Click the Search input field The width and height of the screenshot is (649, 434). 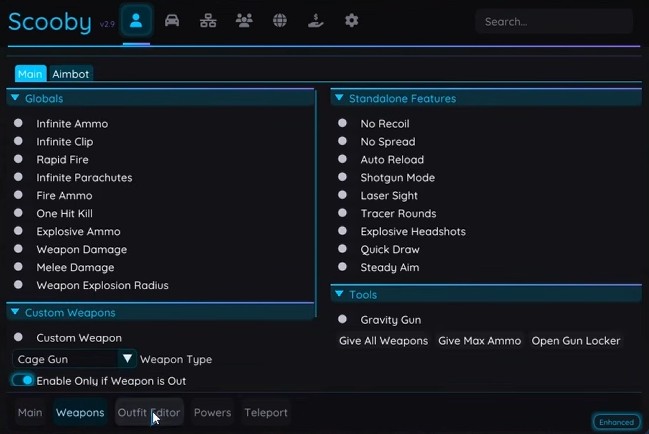pos(554,22)
